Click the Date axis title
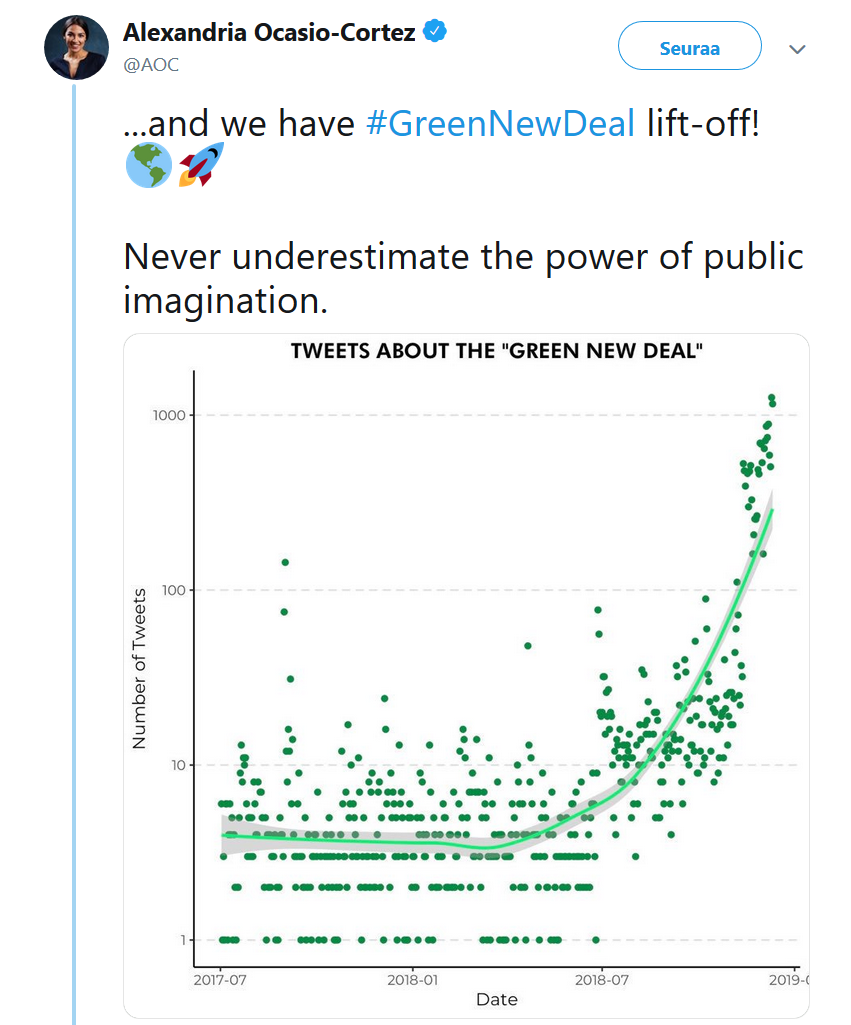The height and width of the screenshot is (1025, 851). pyautogui.click(x=497, y=1000)
